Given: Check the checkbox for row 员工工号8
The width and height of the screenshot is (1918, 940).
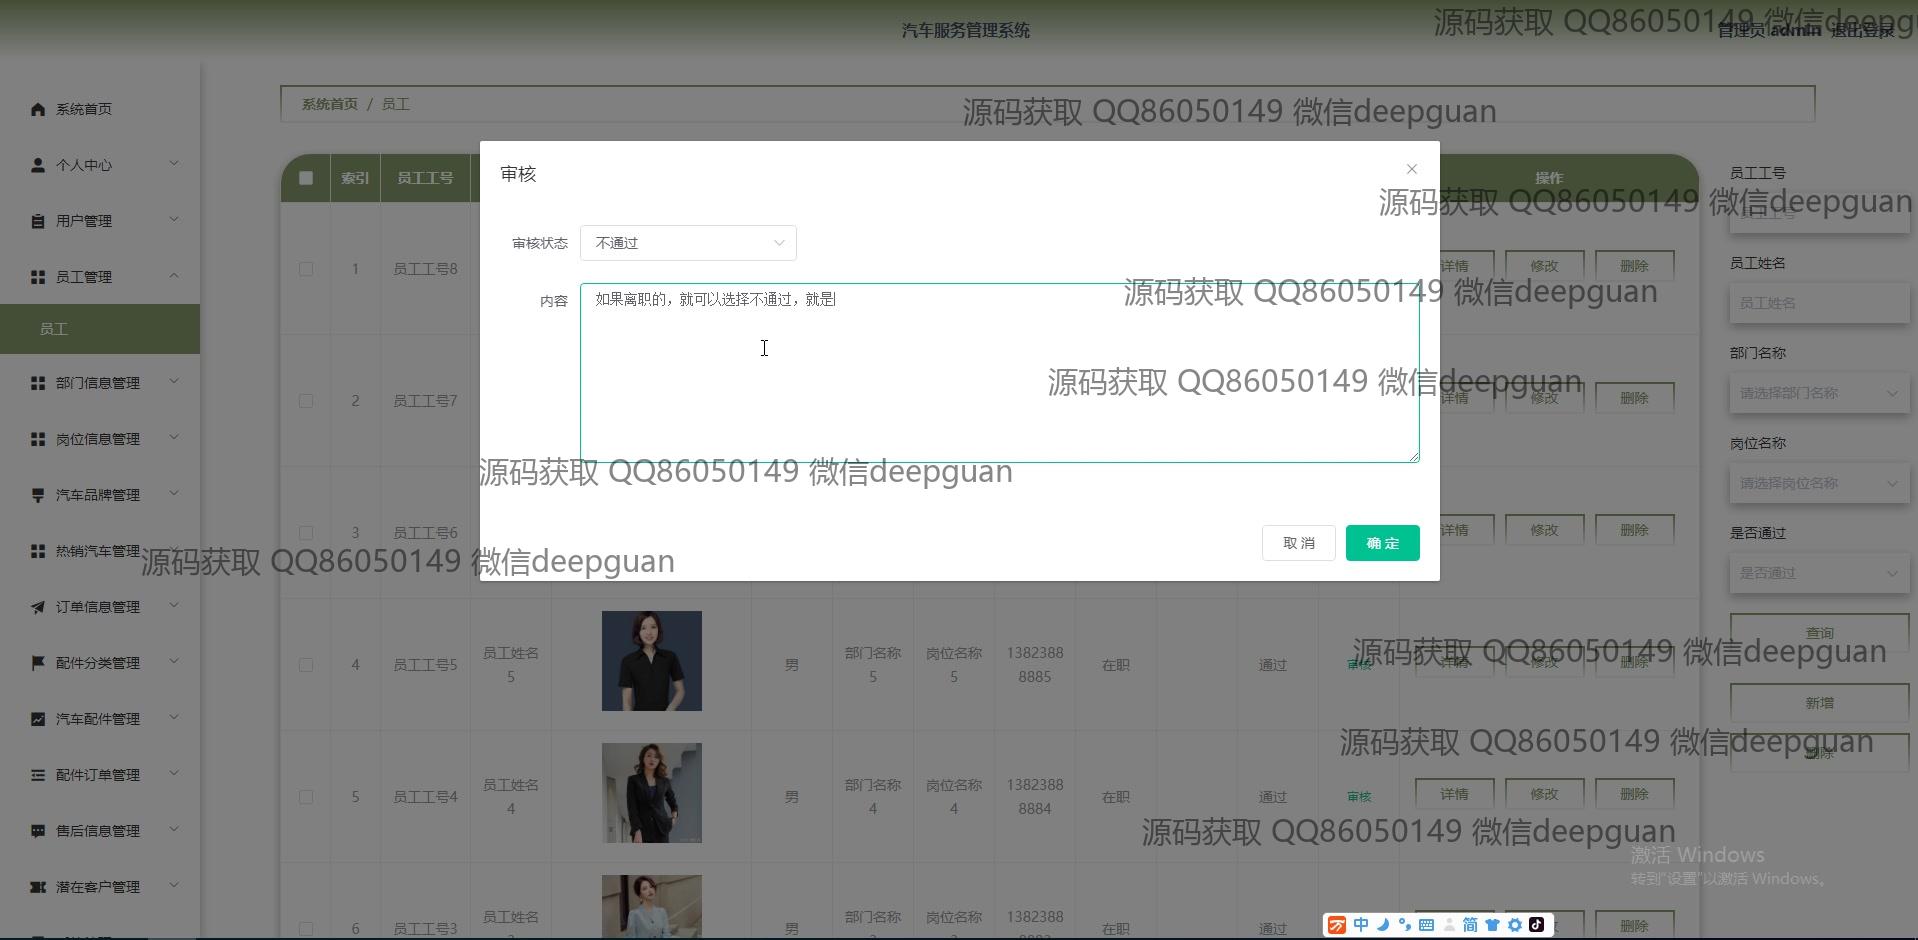Looking at the screenshot, I should pyautogui.click(x=306, y=269).
